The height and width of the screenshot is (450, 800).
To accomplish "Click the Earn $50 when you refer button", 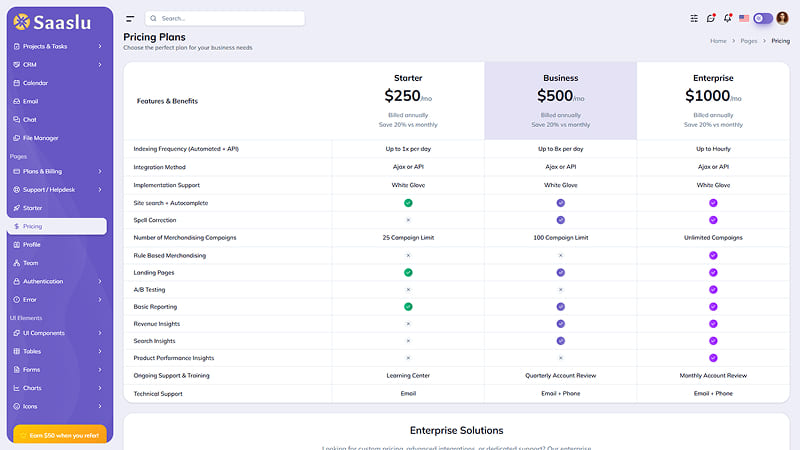I will click(60, 435).
